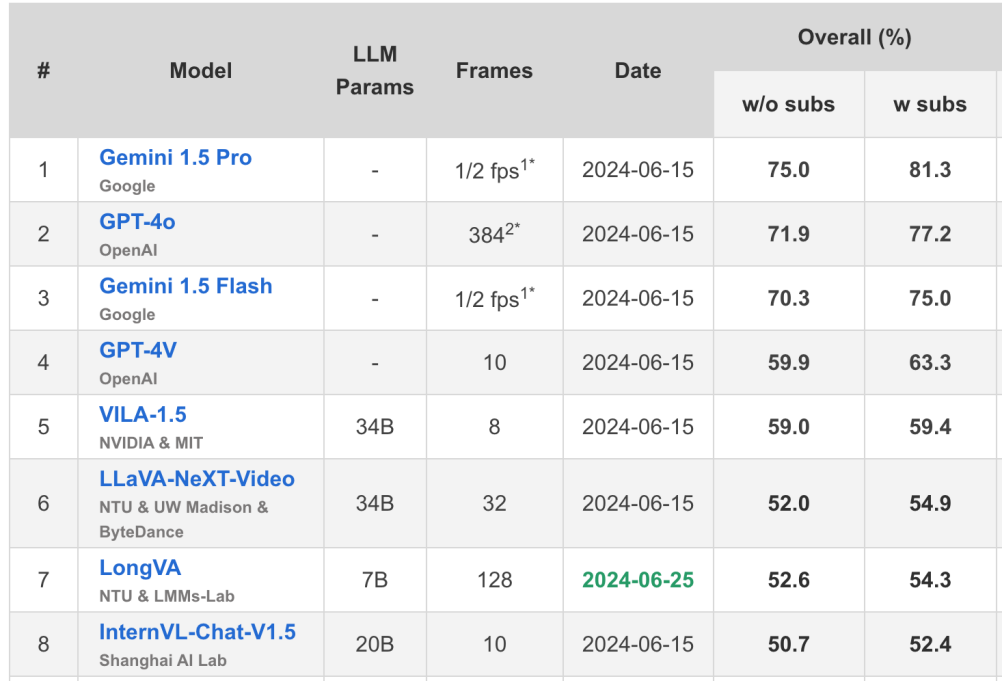This screenshot has width=1002, height=681.
Task: Click the Overall (%) header
Action: point(854,37)
